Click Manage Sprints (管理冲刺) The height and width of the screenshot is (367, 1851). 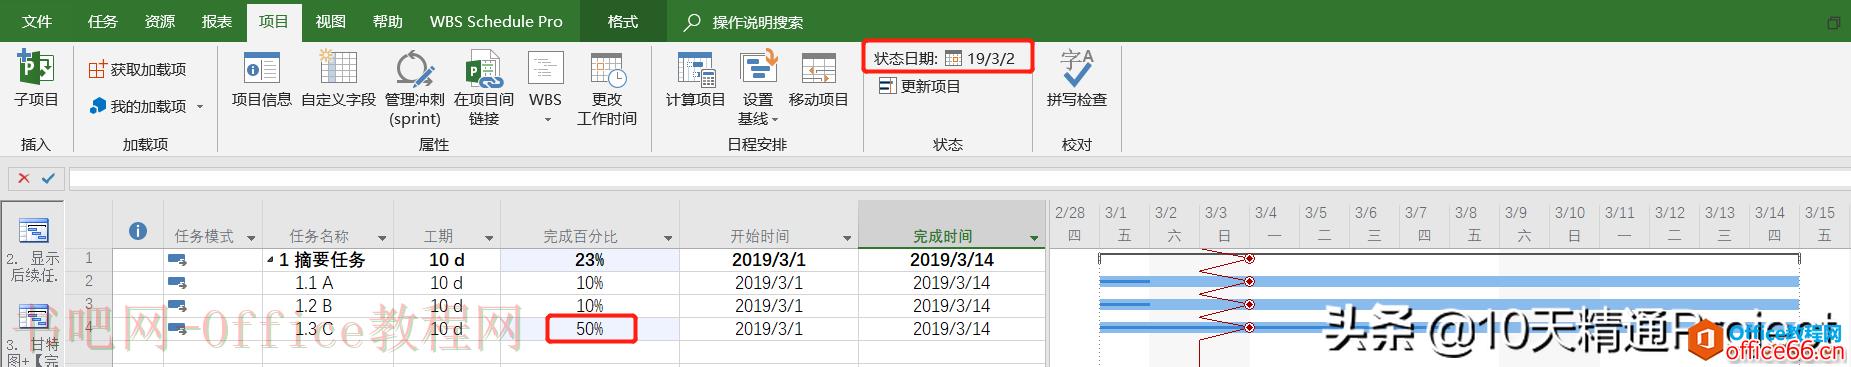click(x=414, y=89)
